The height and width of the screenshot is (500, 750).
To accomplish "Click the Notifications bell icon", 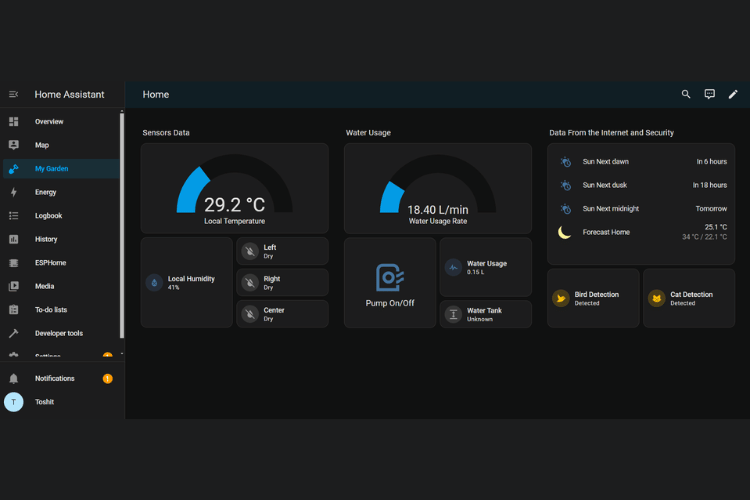I will (13, 378).
